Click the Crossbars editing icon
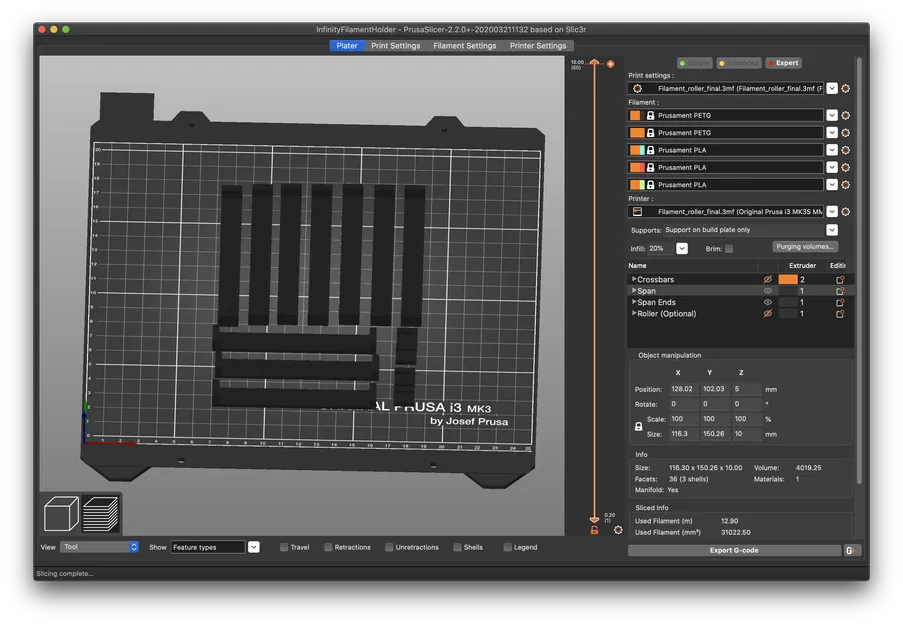Image resolution: width=903 pixels, height=625 pixels. pos(840,280)
